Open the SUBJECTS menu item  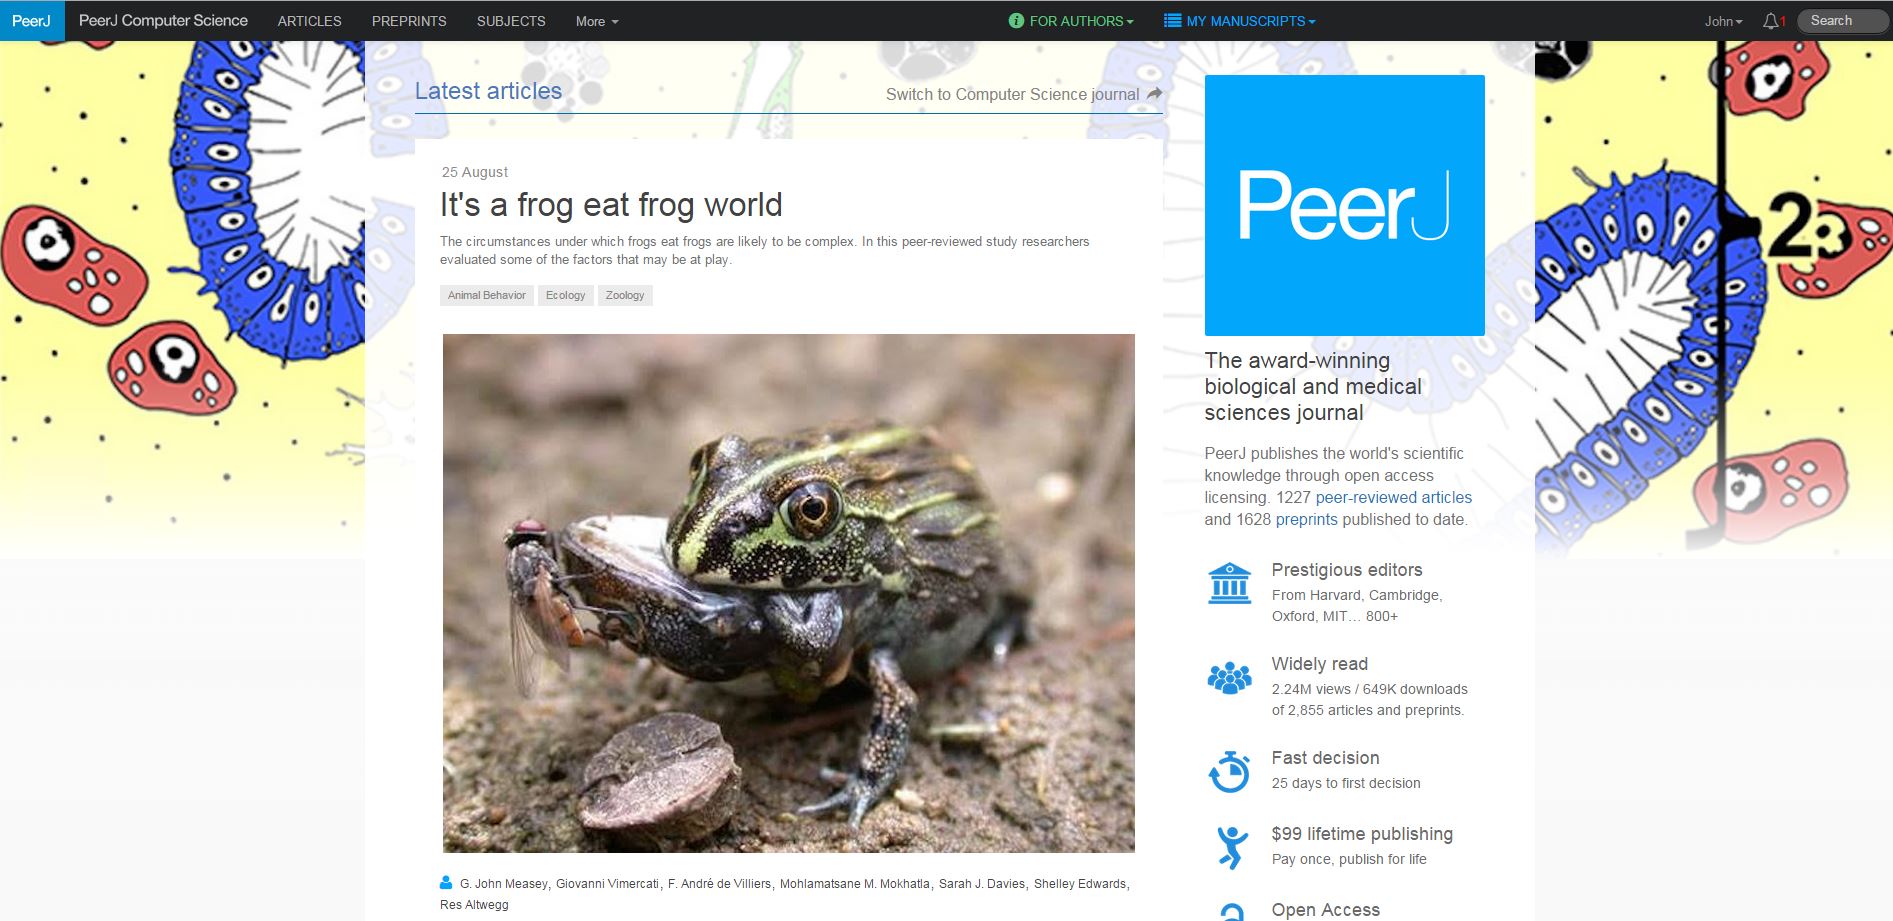511,21
